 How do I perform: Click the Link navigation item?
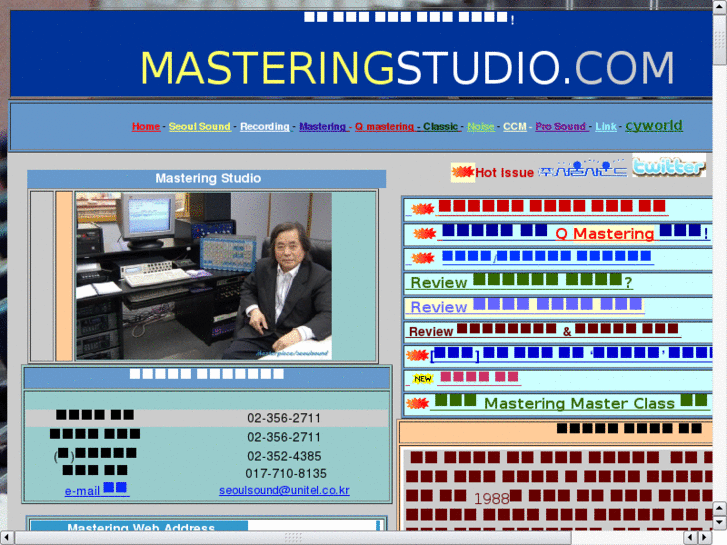tap(606, 126)
